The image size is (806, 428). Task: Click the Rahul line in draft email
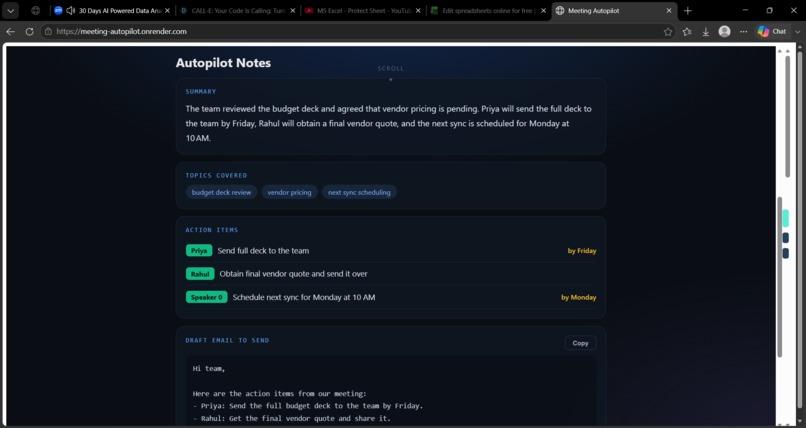[292, 418]
